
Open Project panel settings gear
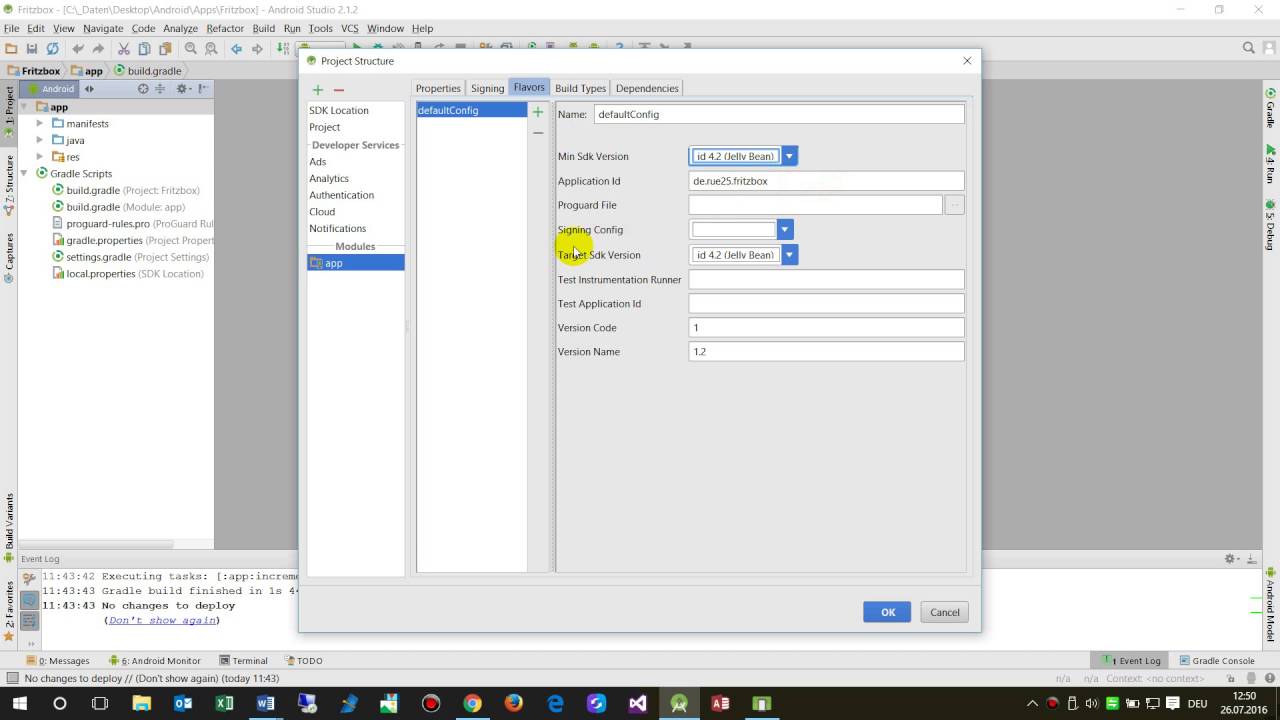click(183, 89)
